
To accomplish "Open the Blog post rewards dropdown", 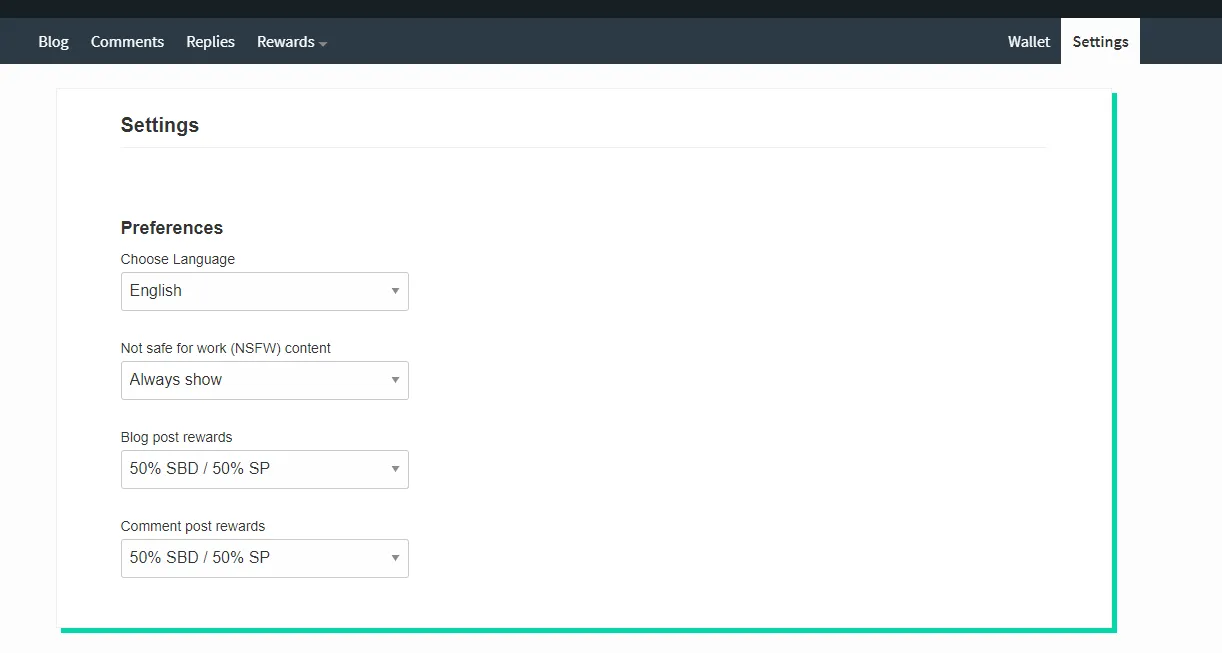I will pos(265,469).
